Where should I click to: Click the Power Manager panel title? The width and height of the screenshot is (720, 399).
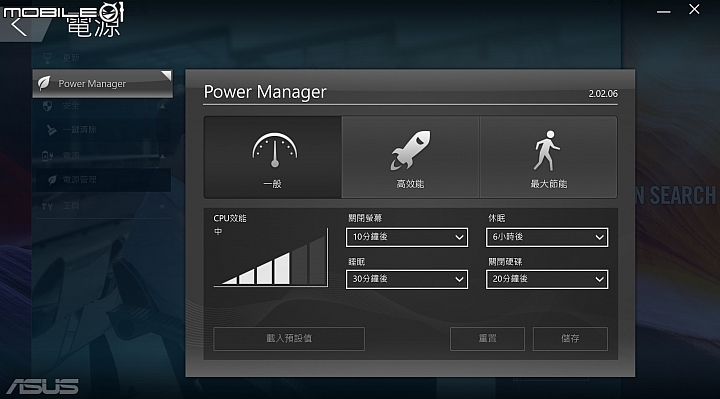tap(265, 92)
